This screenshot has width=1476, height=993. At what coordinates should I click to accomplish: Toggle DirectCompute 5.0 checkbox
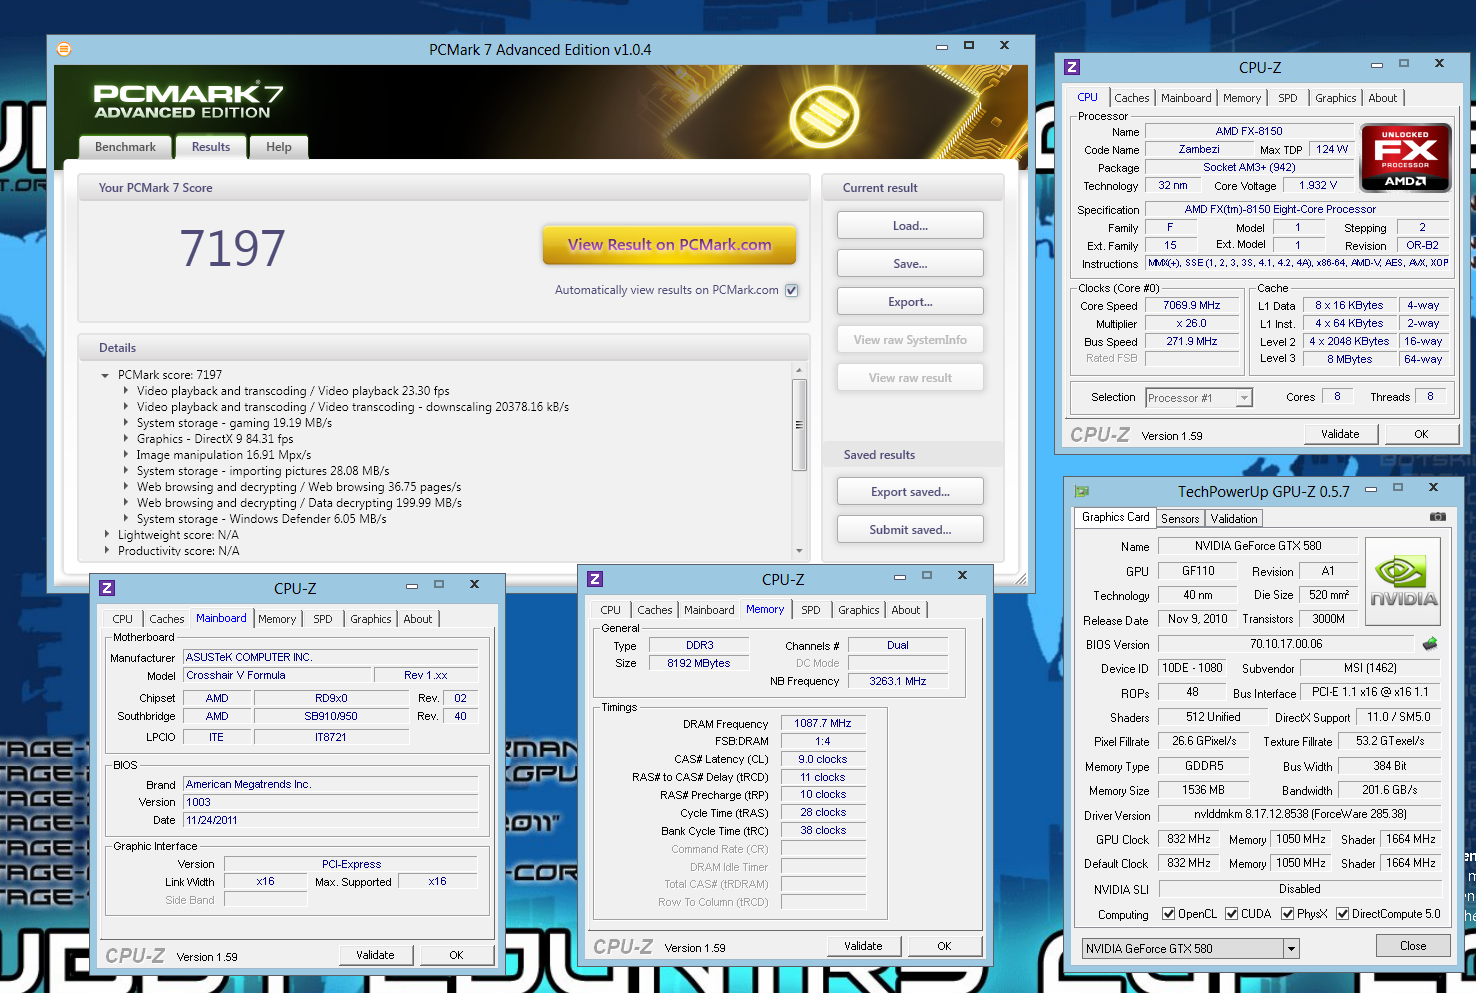point(1342,914)
